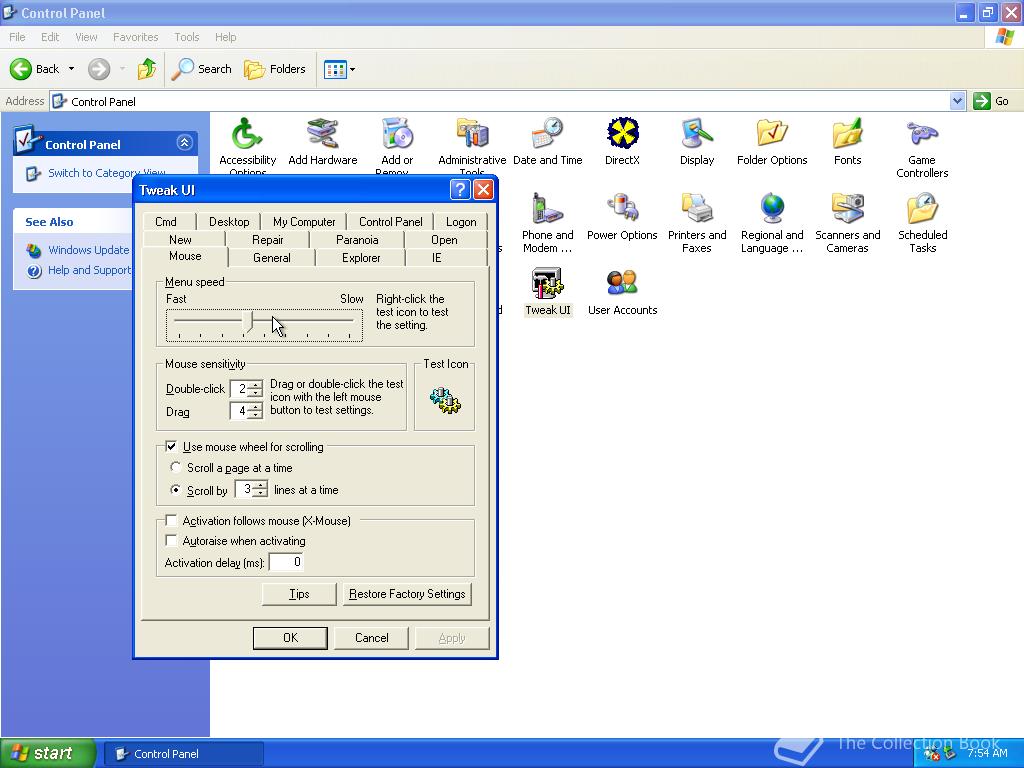Click the Search toolbar button
This screenshot has height=768, width=1024.
click(202, 69)
